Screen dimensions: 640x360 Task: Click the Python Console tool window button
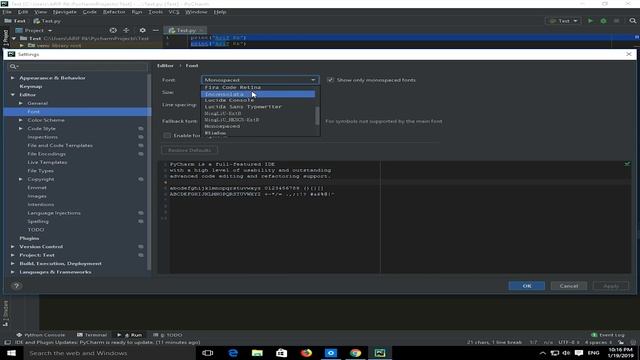pyautogui.click(x=40, y=335)
